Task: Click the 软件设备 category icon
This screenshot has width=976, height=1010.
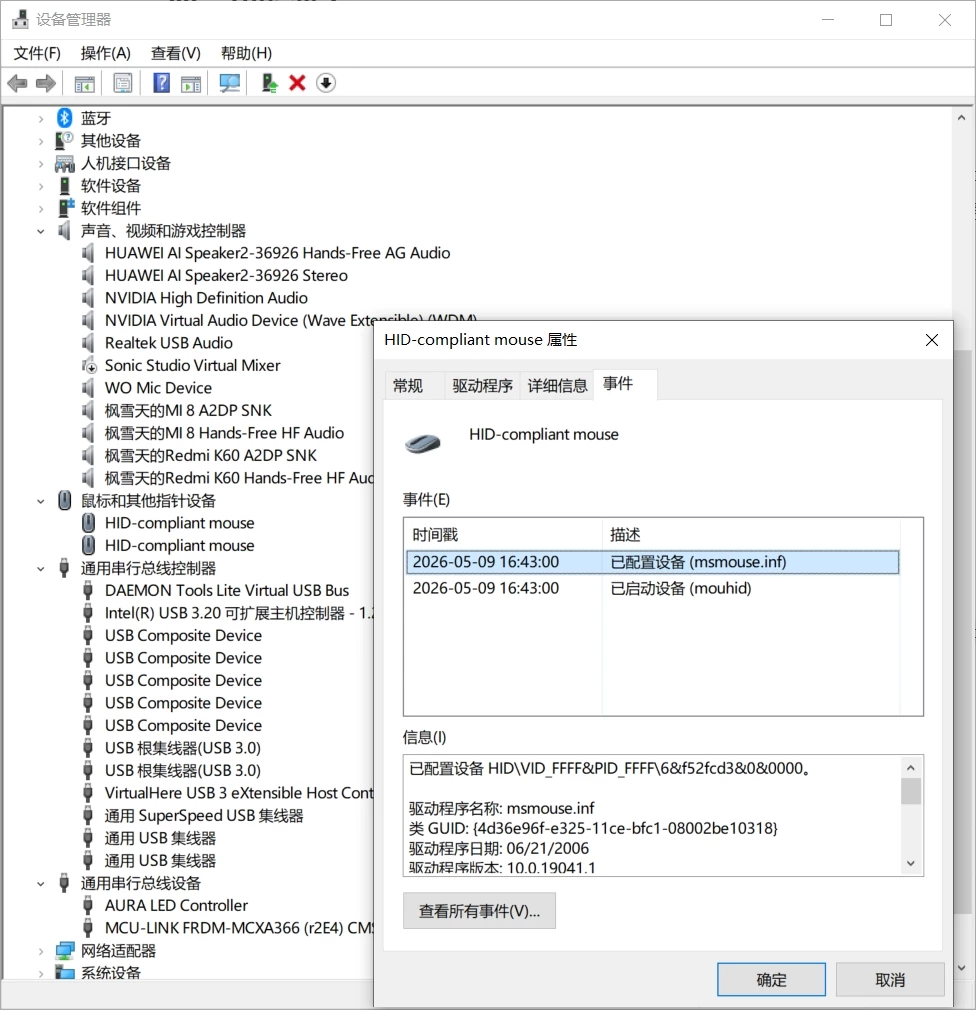Action: tap(64, 186)
